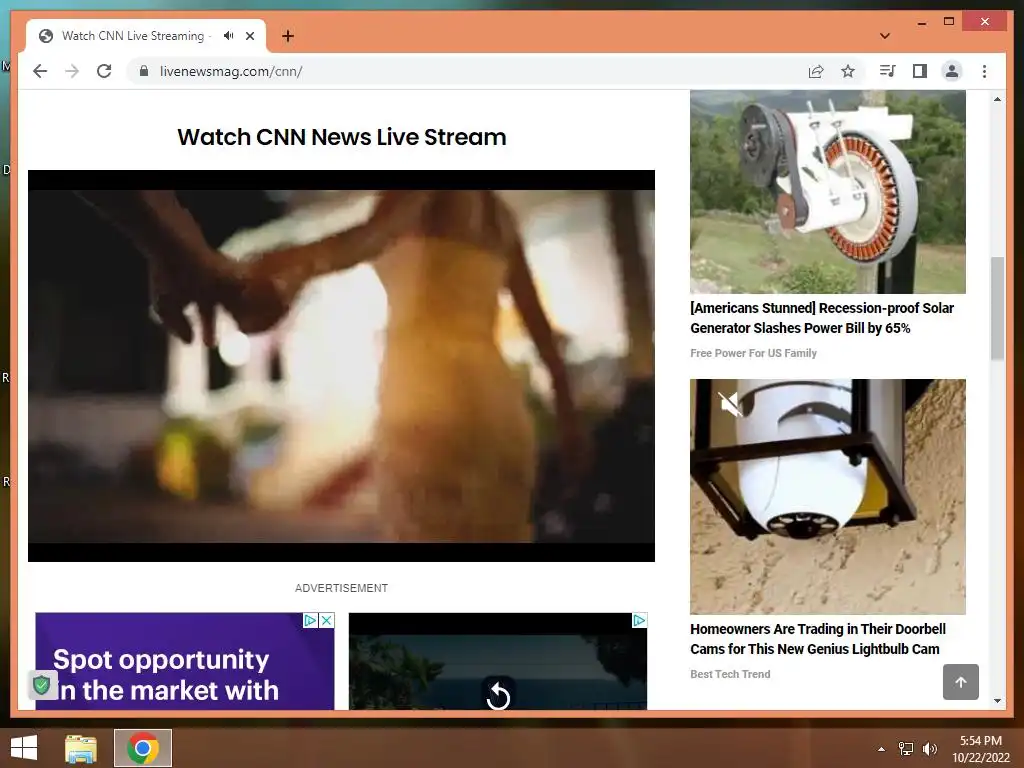Open Chrome side panel
The height and width of the screenshot is (768, 1024).
tap(920, 71)
